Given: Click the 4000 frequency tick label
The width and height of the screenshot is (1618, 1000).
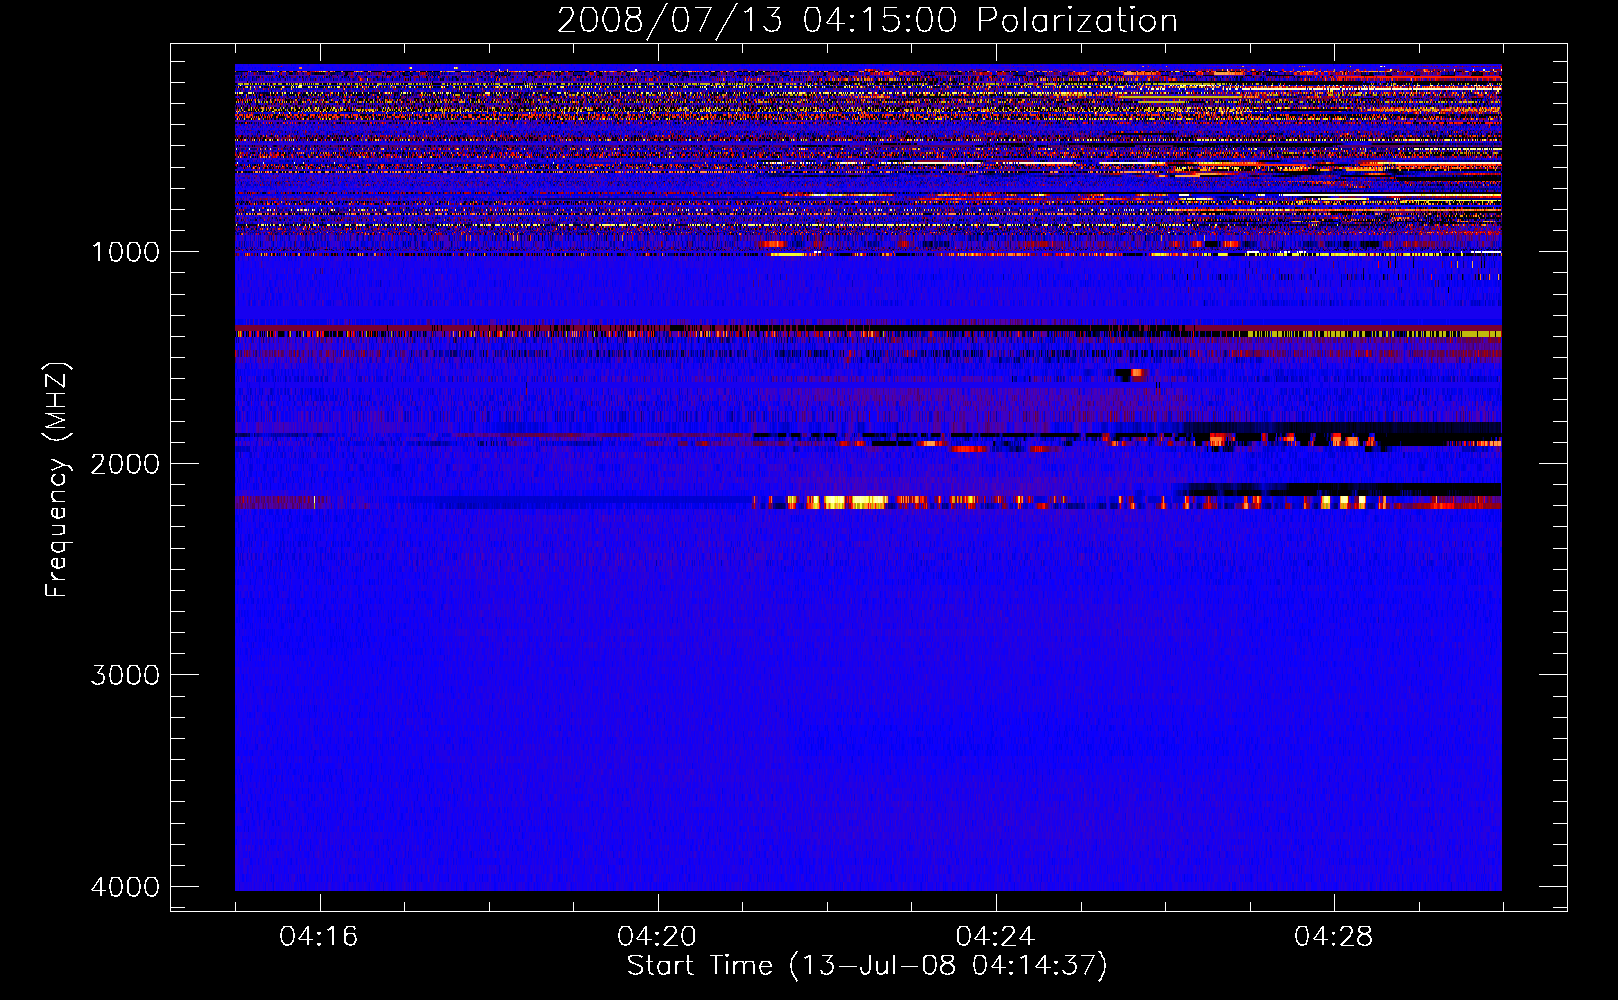Looking at the screenshot, I should 125,887.
